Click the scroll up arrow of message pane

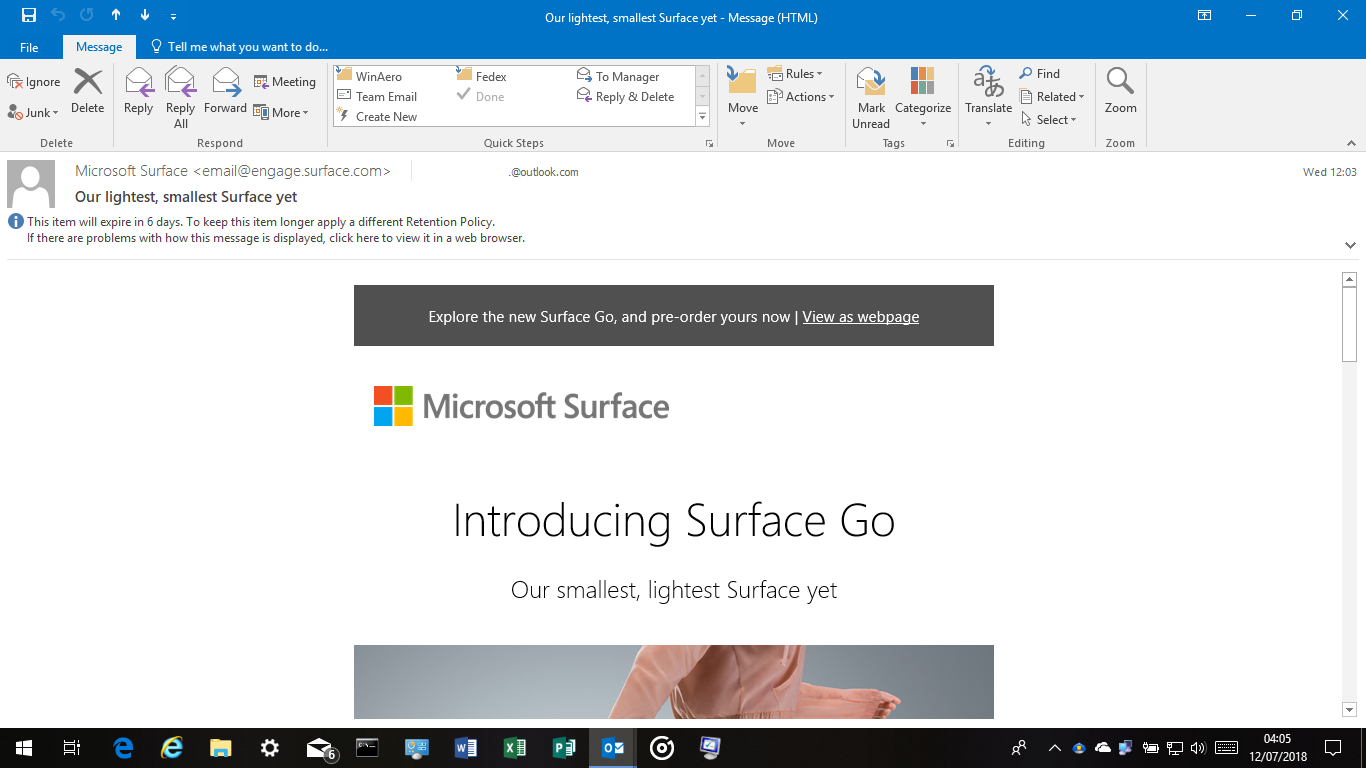(x=1349, y=280)
